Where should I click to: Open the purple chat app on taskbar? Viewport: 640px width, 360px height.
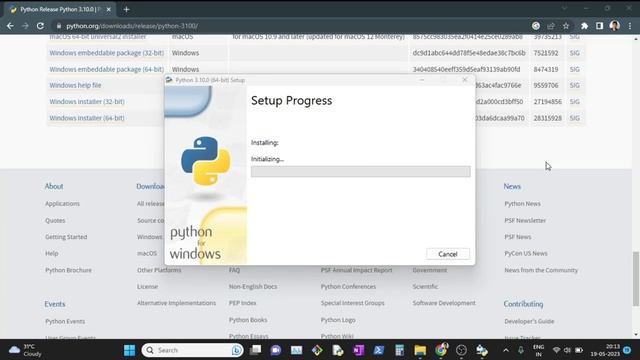[276, 350]
